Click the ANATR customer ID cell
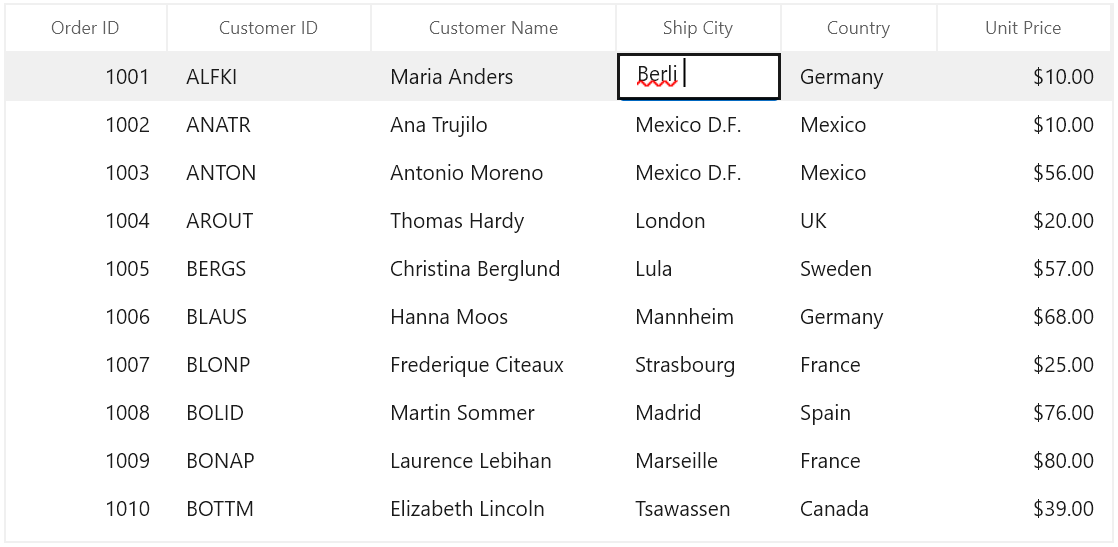Image resolution: width=1118 pixels, height=547 pixels. point(218,125)
